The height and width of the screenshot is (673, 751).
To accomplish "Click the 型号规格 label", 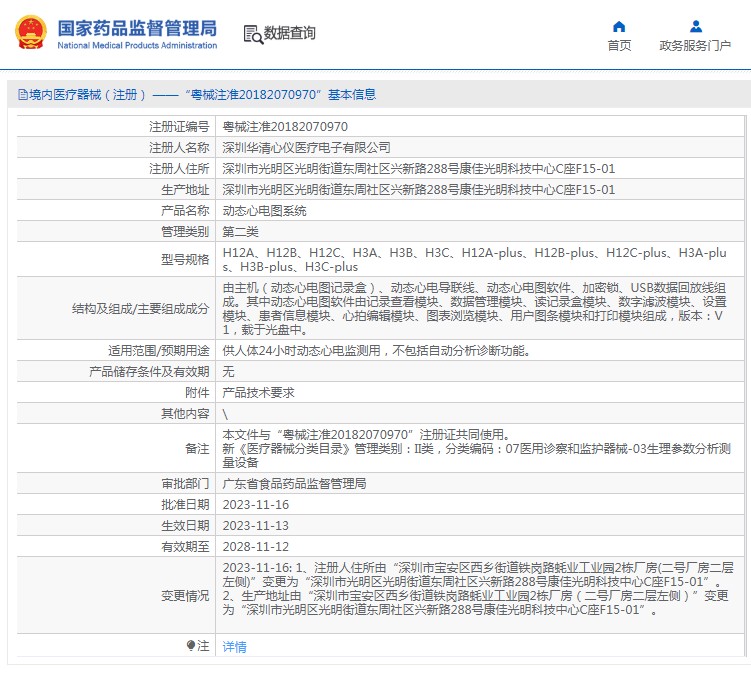I will click(185, 260).
